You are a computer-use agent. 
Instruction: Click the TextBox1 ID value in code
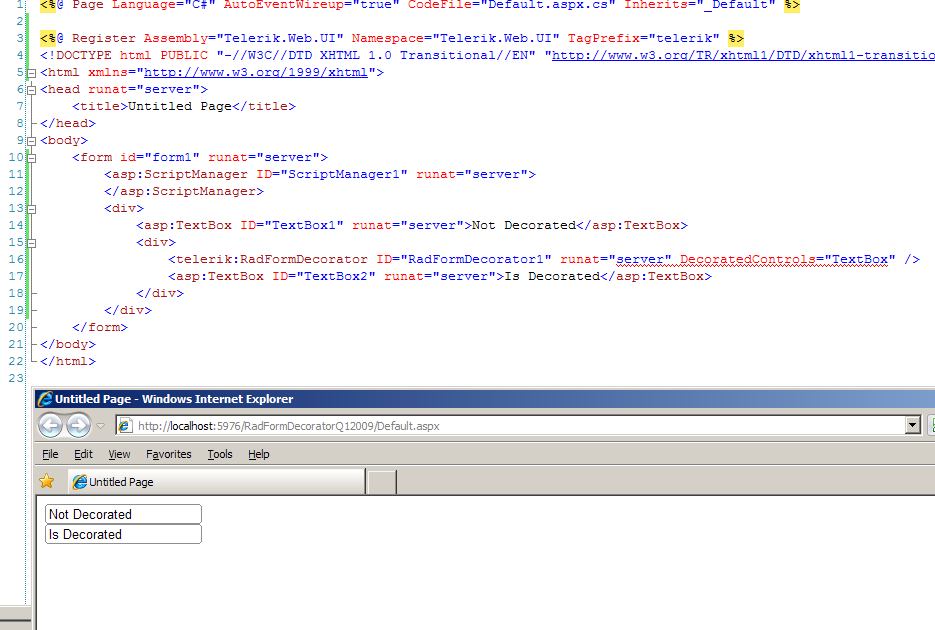[304, 225]
